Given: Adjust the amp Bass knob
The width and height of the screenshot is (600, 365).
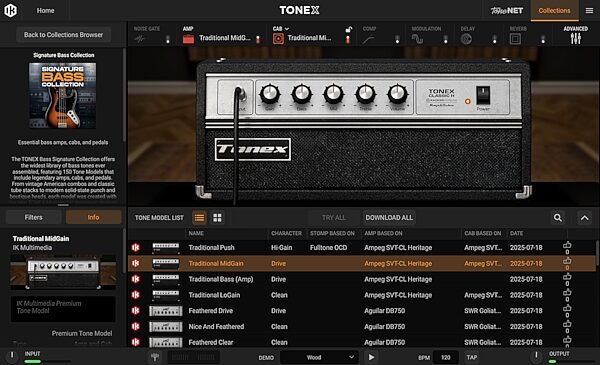Looking at the screenshot, I should click(302, 94).
